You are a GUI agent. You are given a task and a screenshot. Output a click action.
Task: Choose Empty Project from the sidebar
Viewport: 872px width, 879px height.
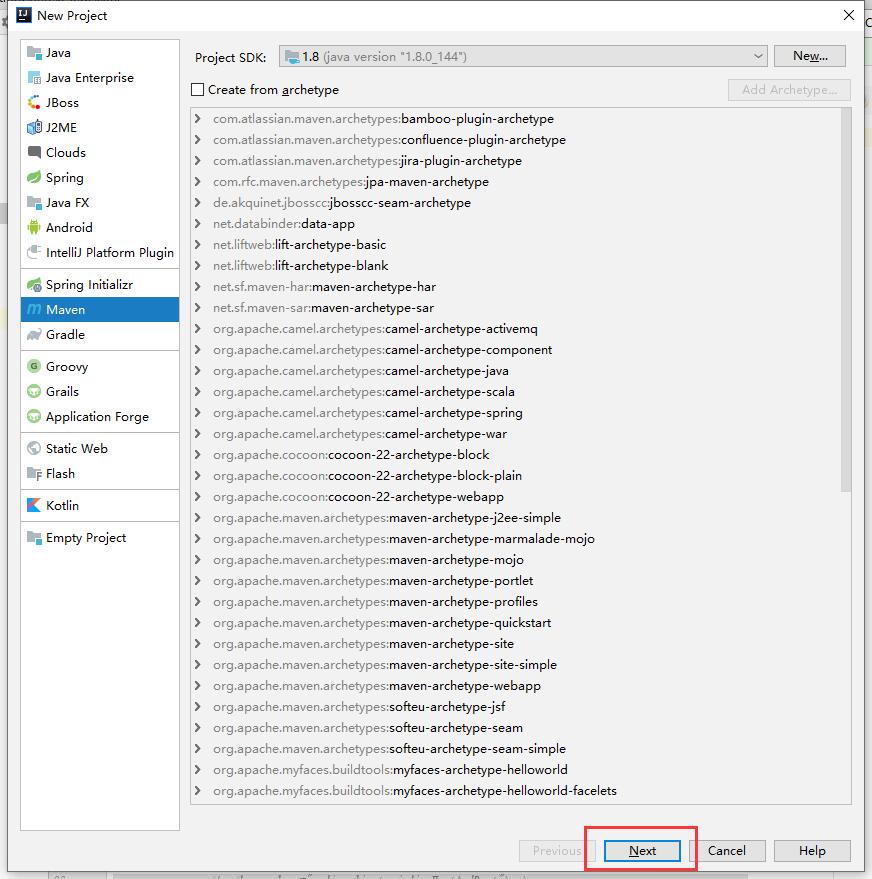click(x=86, y=538)
